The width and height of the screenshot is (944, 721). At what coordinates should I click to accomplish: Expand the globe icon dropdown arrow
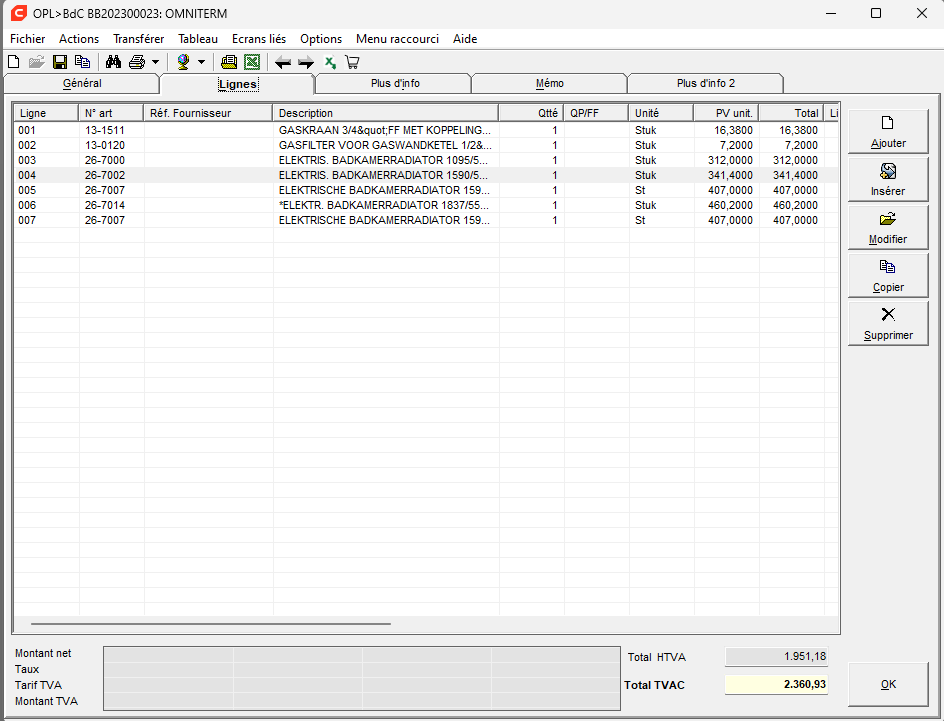[201, 62]
